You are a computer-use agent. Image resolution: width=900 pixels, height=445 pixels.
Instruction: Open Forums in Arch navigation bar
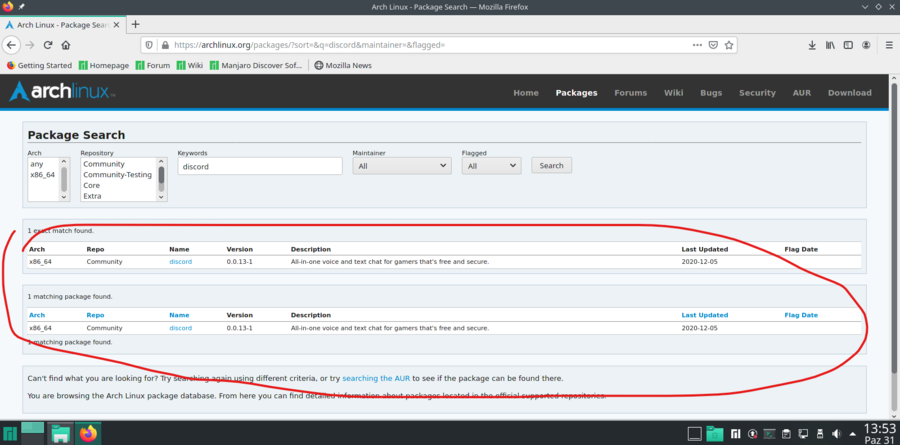tap(630, 92)
